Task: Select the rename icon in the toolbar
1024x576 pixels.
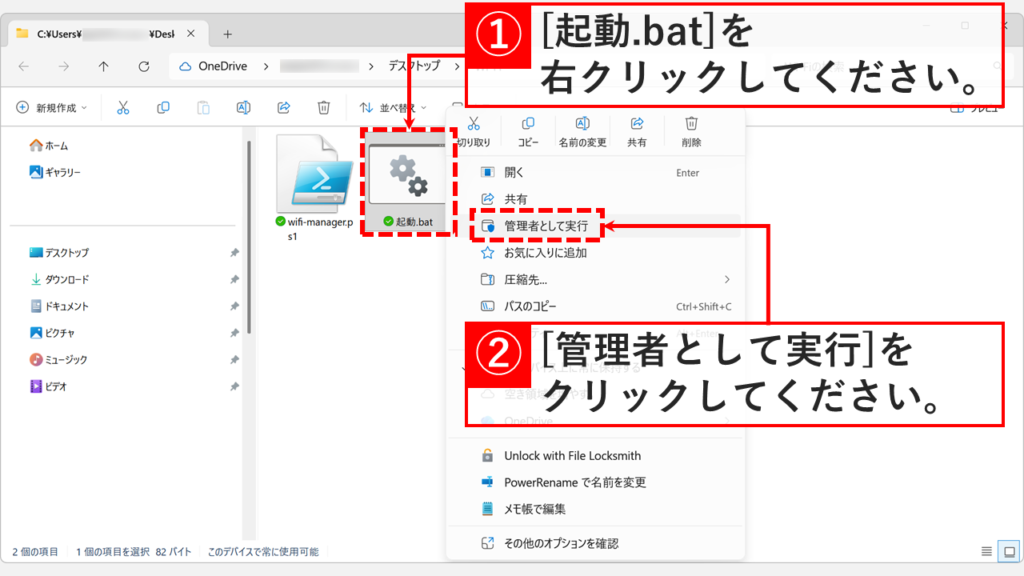Action: 245,107
